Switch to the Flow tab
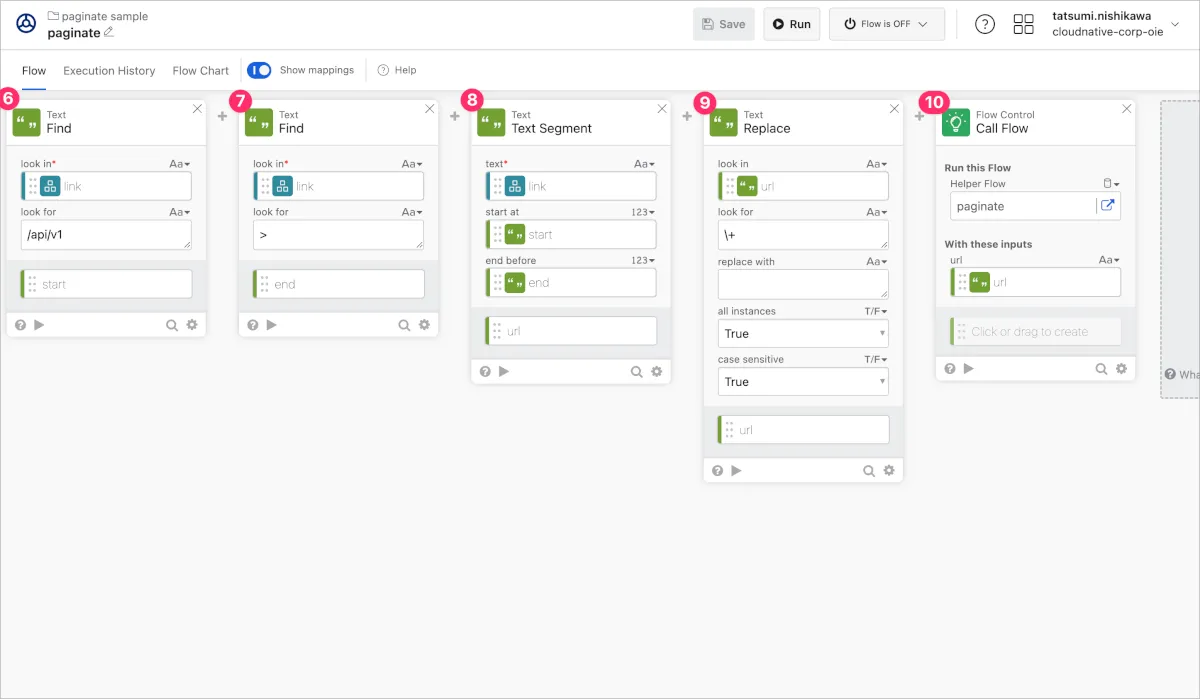This screenshot has width=1200, height=699. 34,70
